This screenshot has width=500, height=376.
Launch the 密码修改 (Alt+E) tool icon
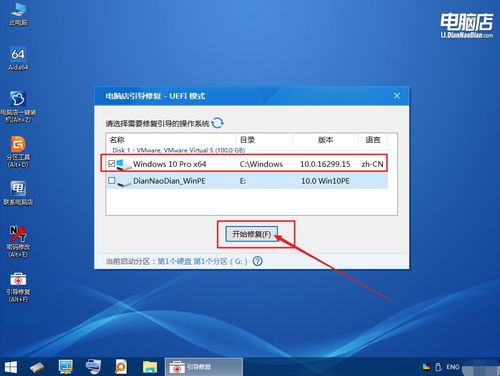(18, 242)
